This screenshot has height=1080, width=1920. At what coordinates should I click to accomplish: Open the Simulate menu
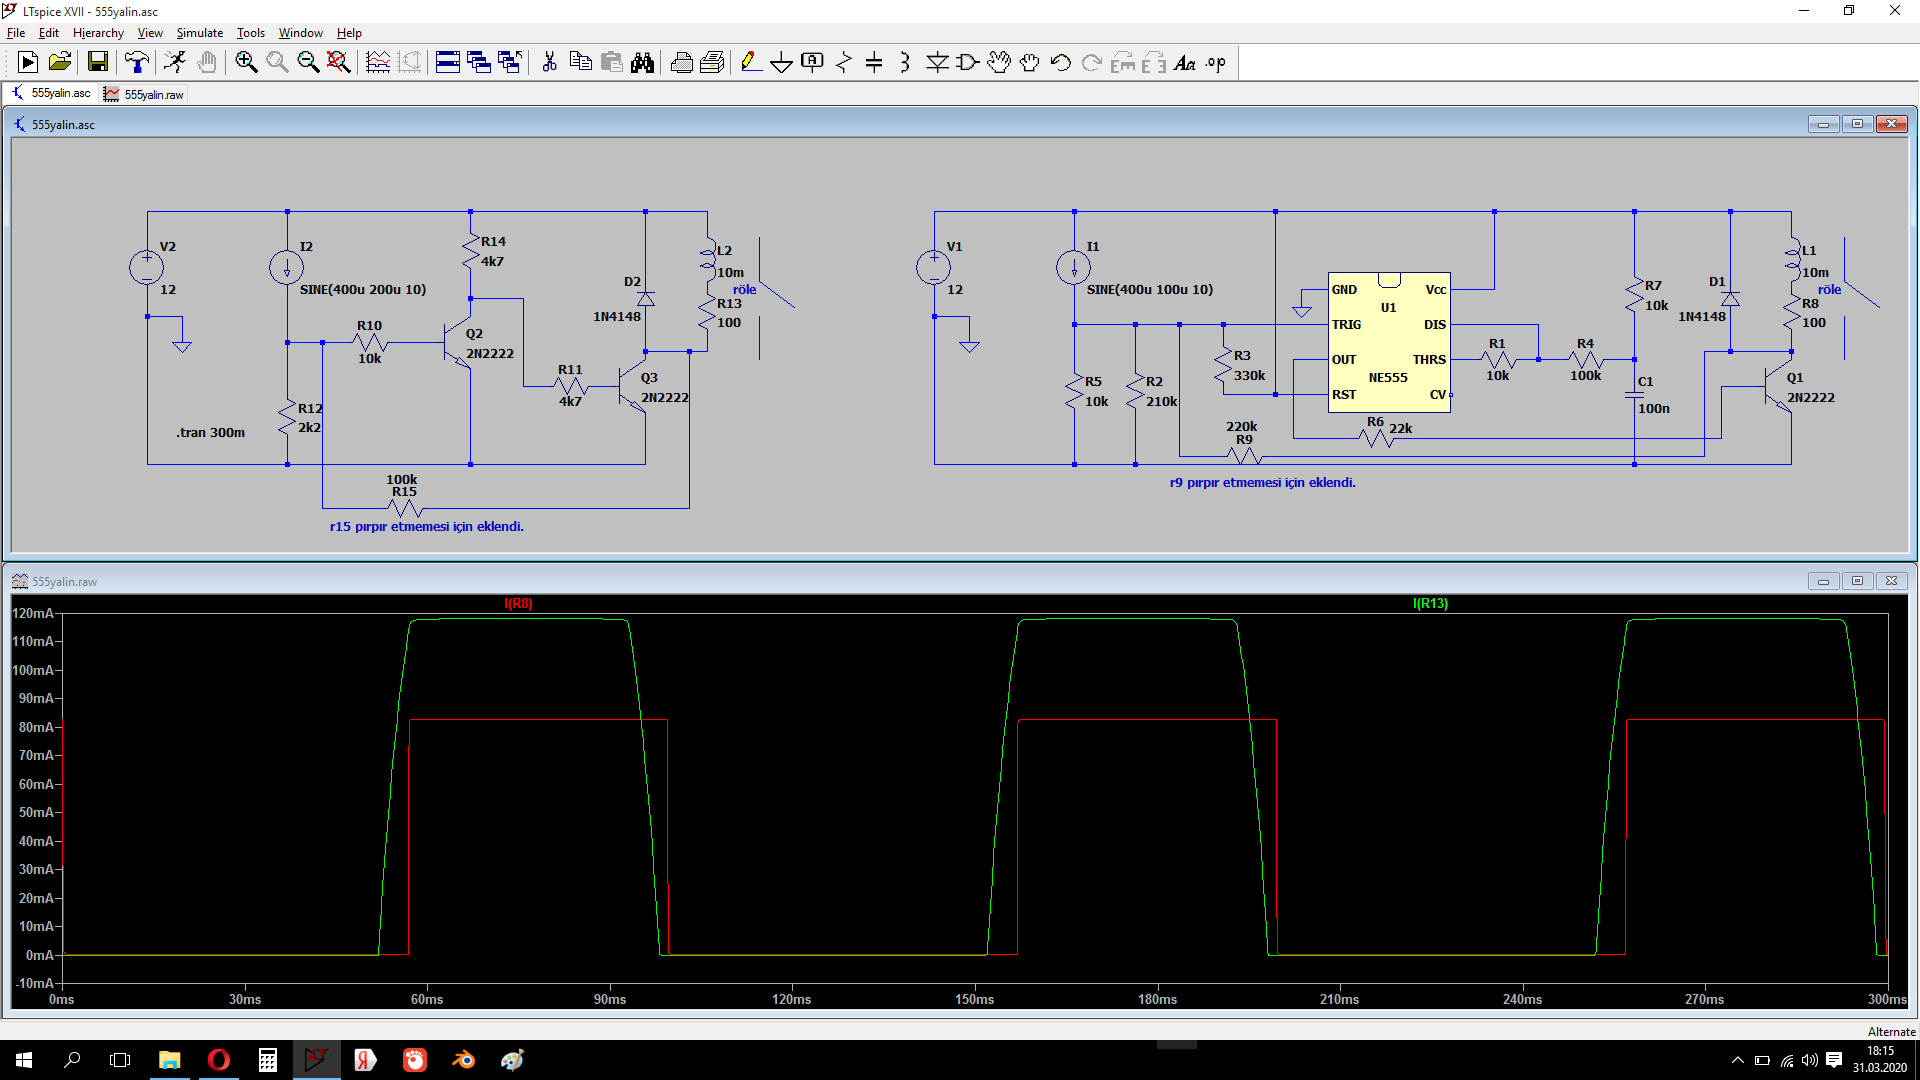tap(200, 33)
